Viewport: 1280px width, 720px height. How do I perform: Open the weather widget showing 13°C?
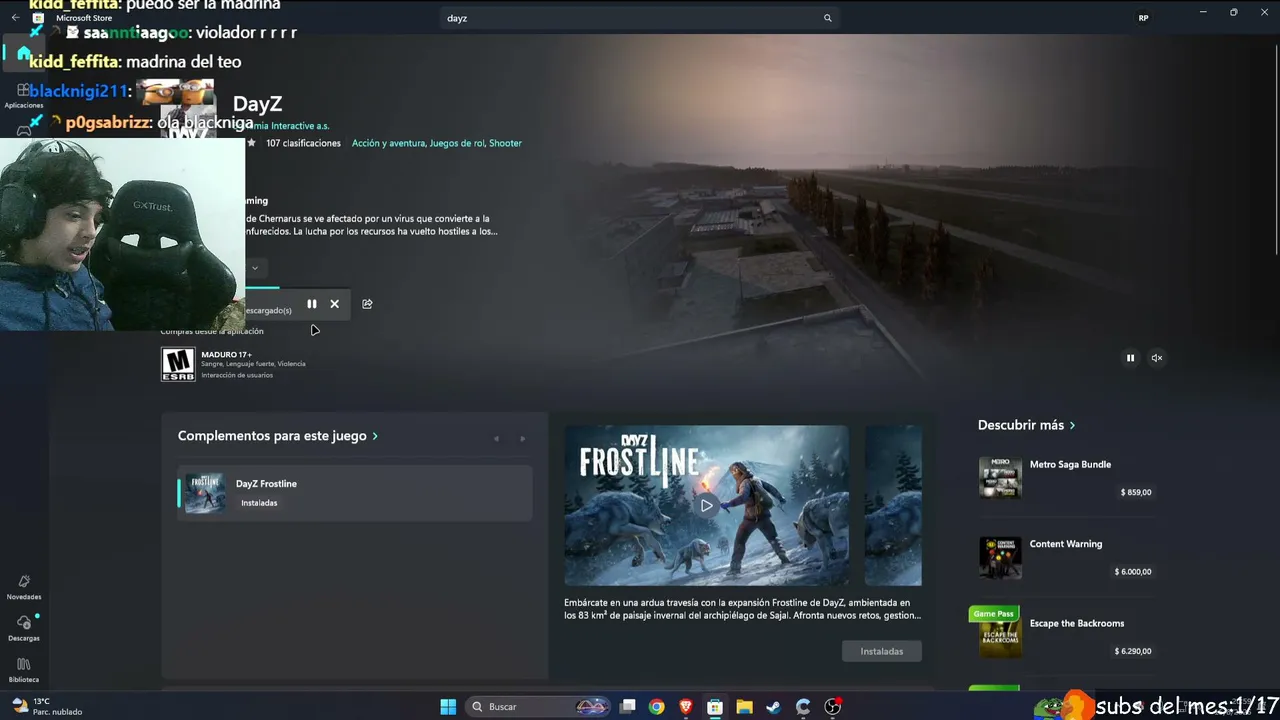point(47,707)
